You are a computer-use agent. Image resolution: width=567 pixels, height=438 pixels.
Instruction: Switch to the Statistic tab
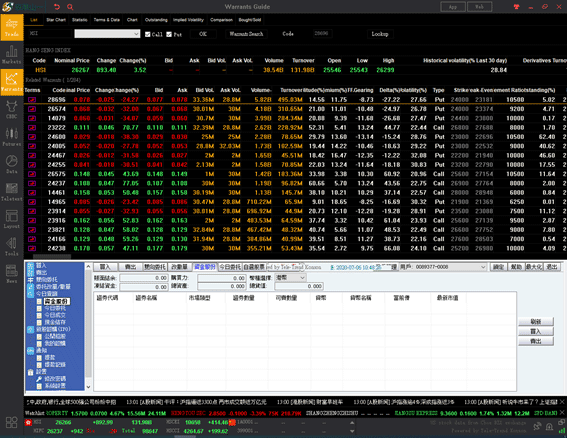80,20
